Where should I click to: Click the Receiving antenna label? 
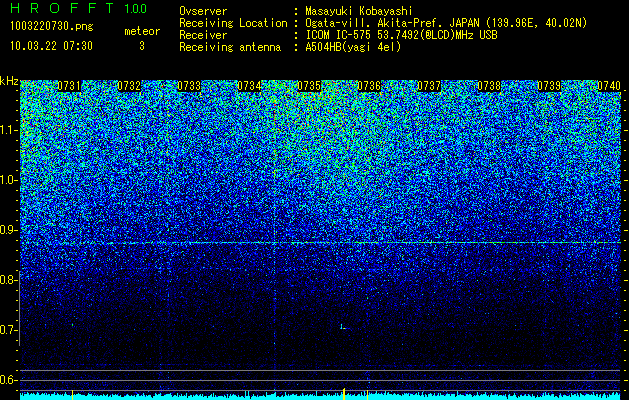point(230,47)
